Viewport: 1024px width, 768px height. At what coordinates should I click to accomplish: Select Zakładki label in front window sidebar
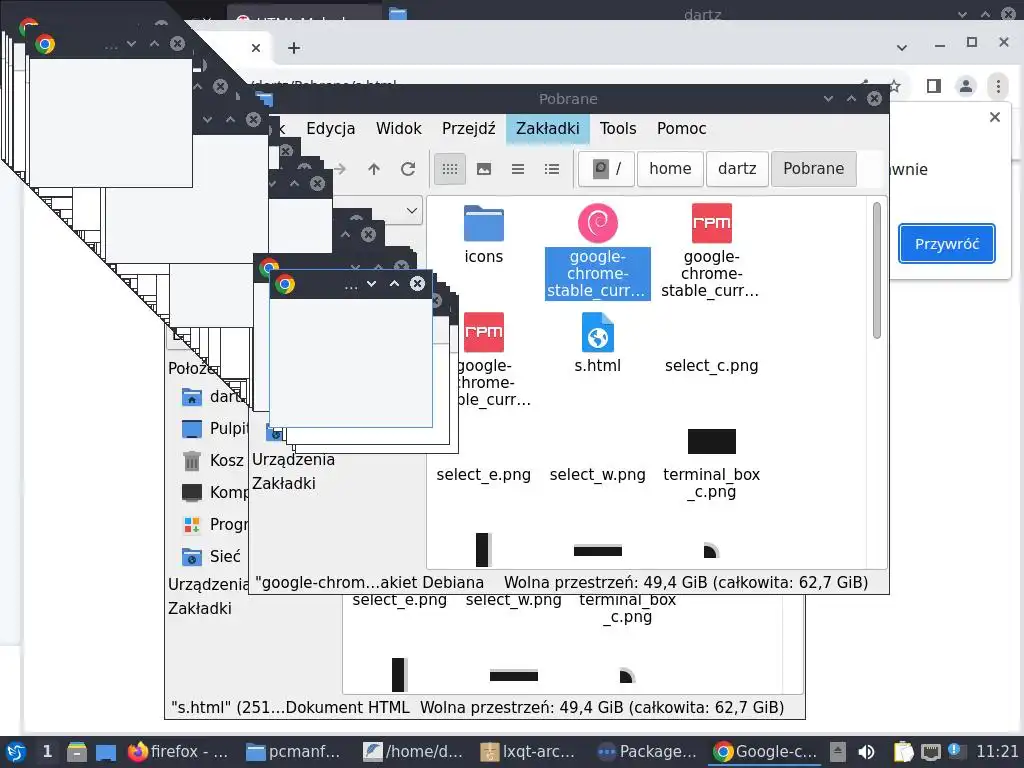pos(284,484)
